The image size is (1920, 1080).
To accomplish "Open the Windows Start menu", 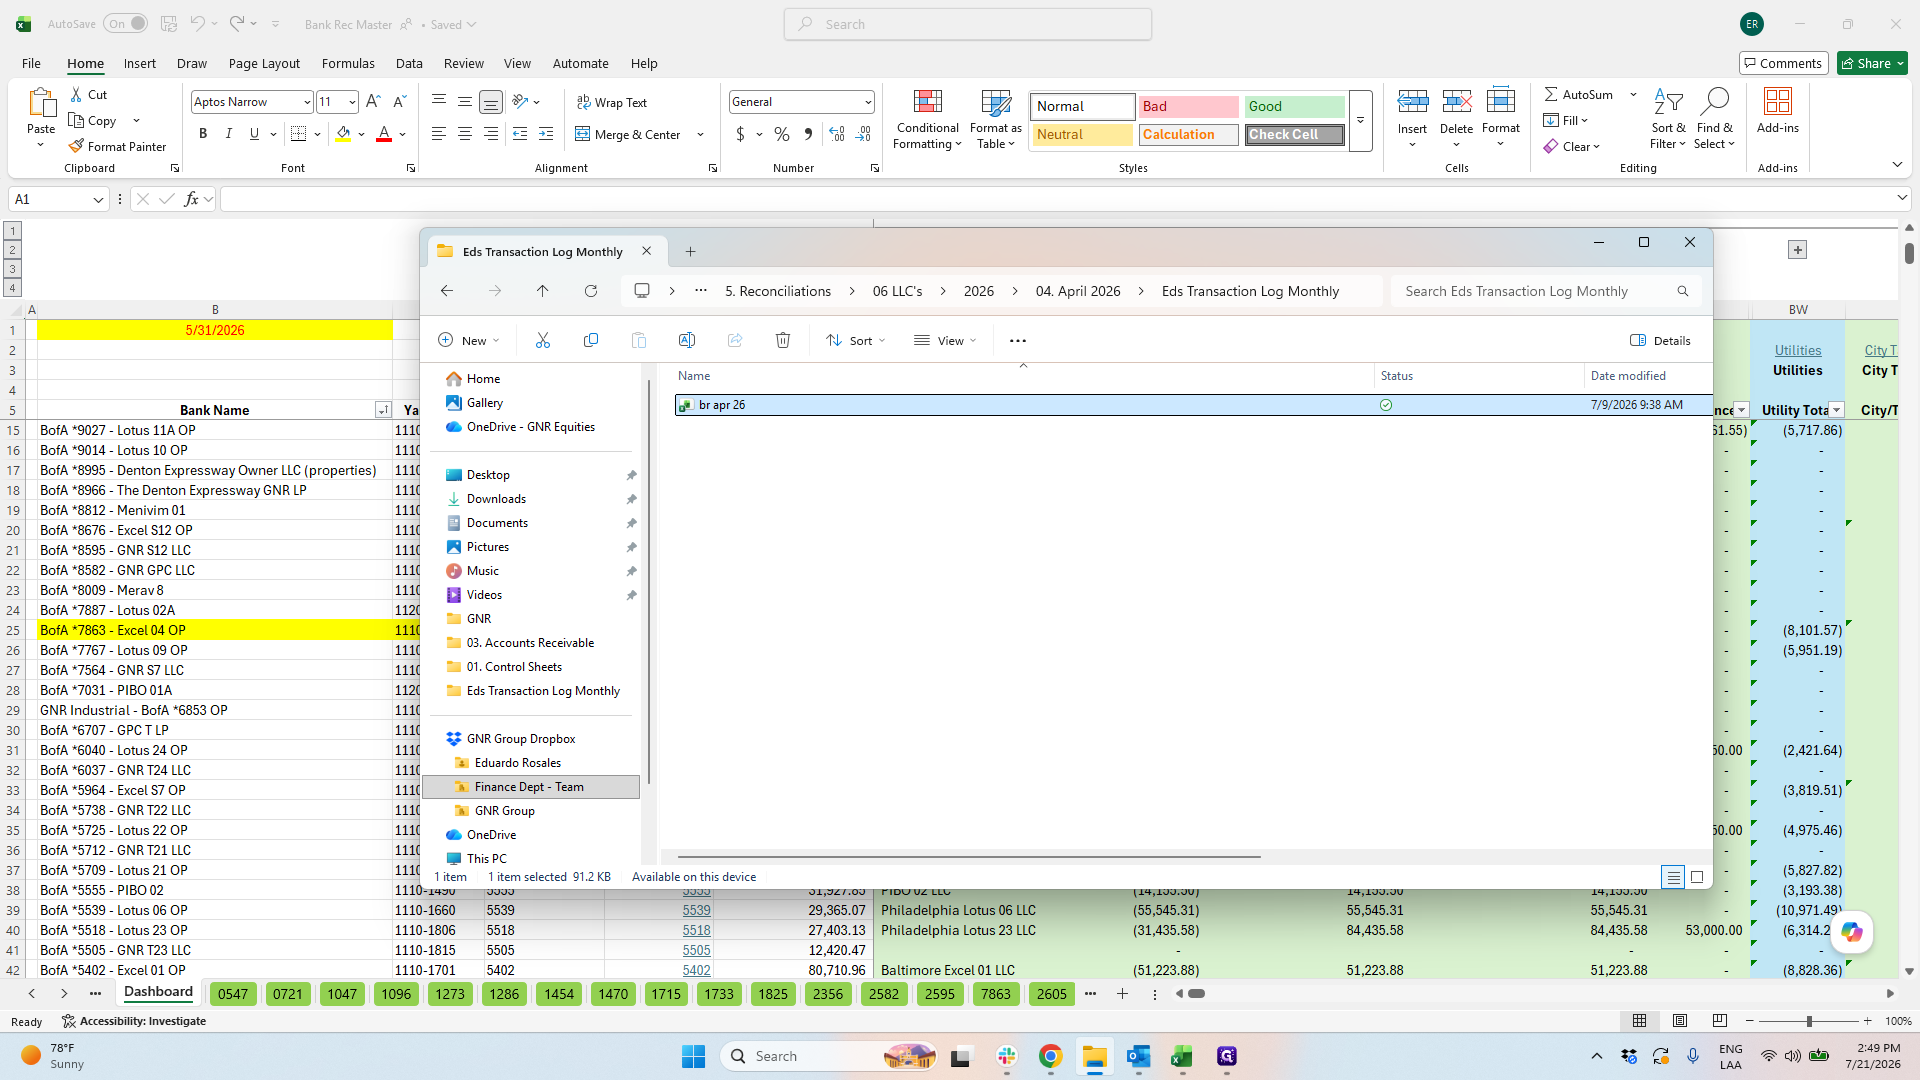I will 693,1056.
